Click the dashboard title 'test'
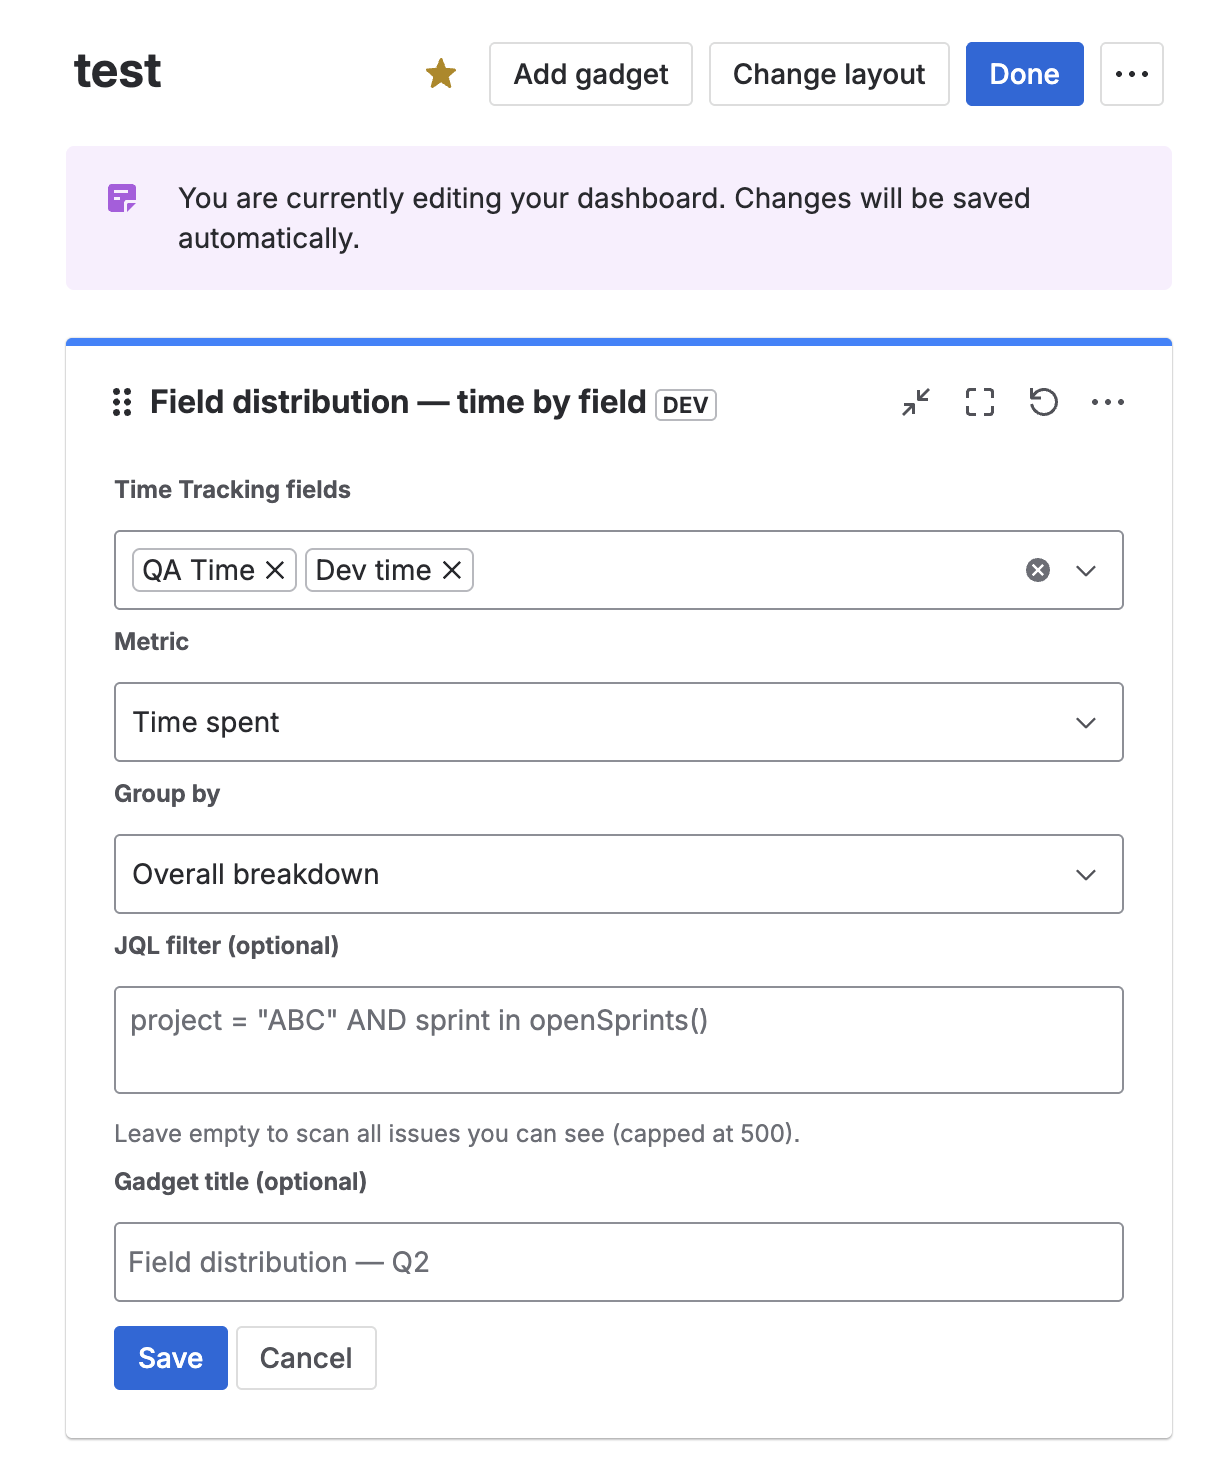The image size is (1230, 1468). click(x=118, y=71)
